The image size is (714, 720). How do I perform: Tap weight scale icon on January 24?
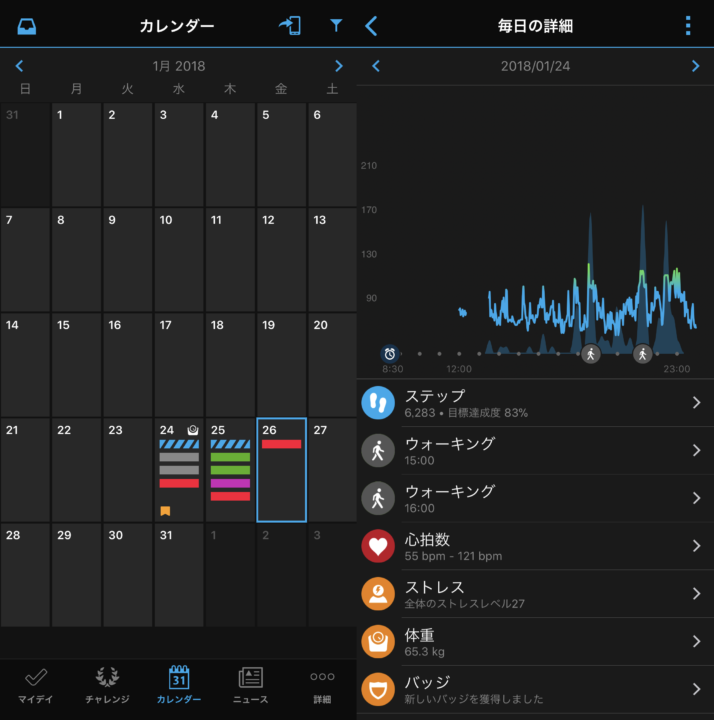(x=193, y=430)
